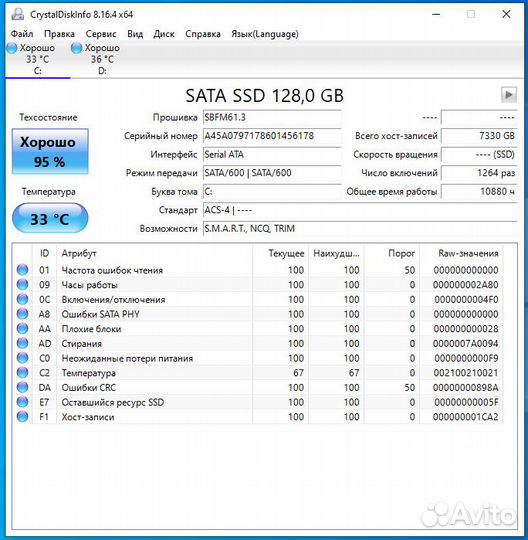
Task: Click status icon of attribute 01
Action: [22, 270]
